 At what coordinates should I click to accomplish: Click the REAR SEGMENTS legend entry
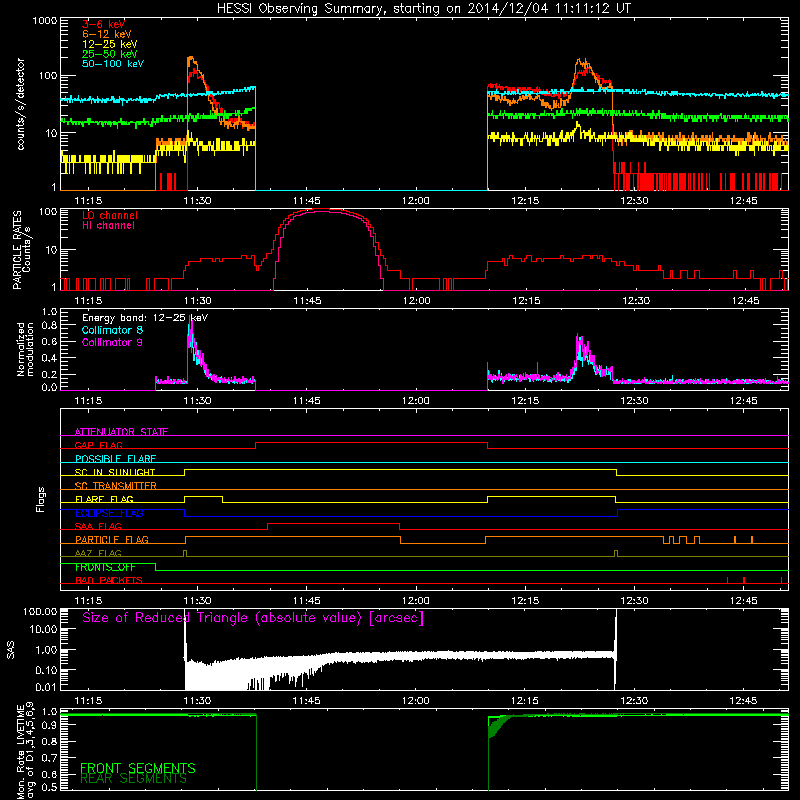[x=134, y=779]
